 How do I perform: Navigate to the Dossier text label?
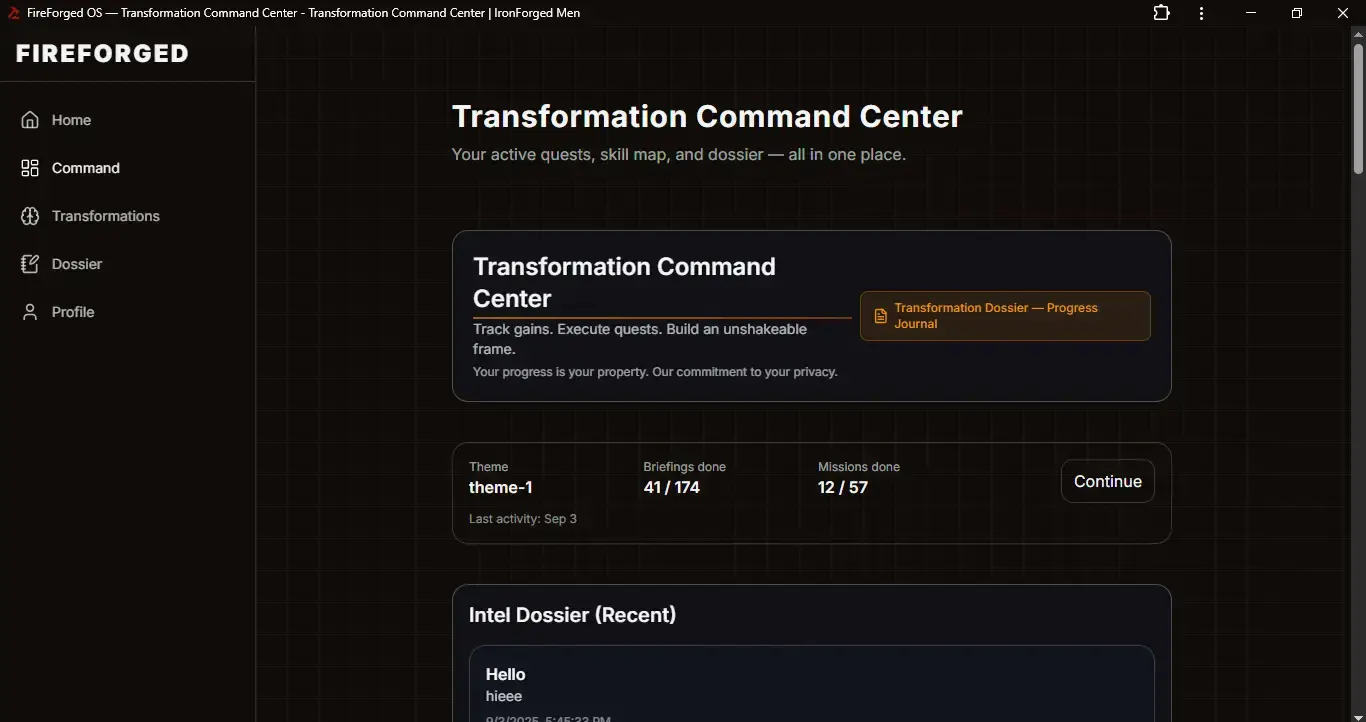click(x=77, y=264)
